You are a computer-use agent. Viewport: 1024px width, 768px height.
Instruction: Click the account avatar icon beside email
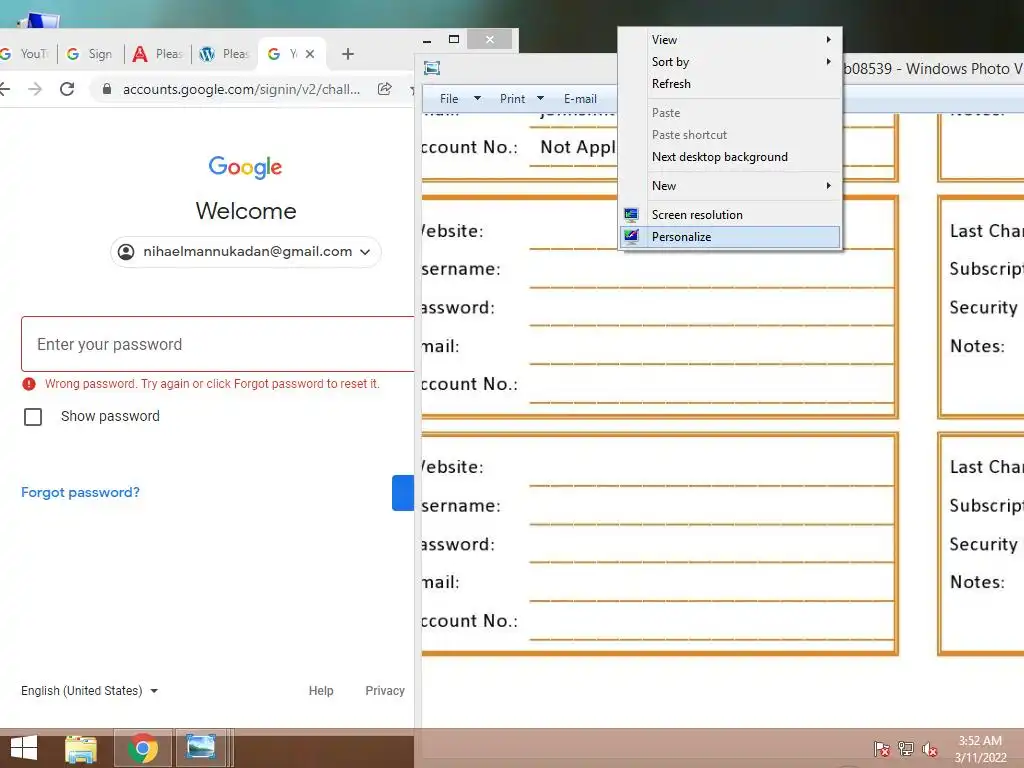click(126, 252)
